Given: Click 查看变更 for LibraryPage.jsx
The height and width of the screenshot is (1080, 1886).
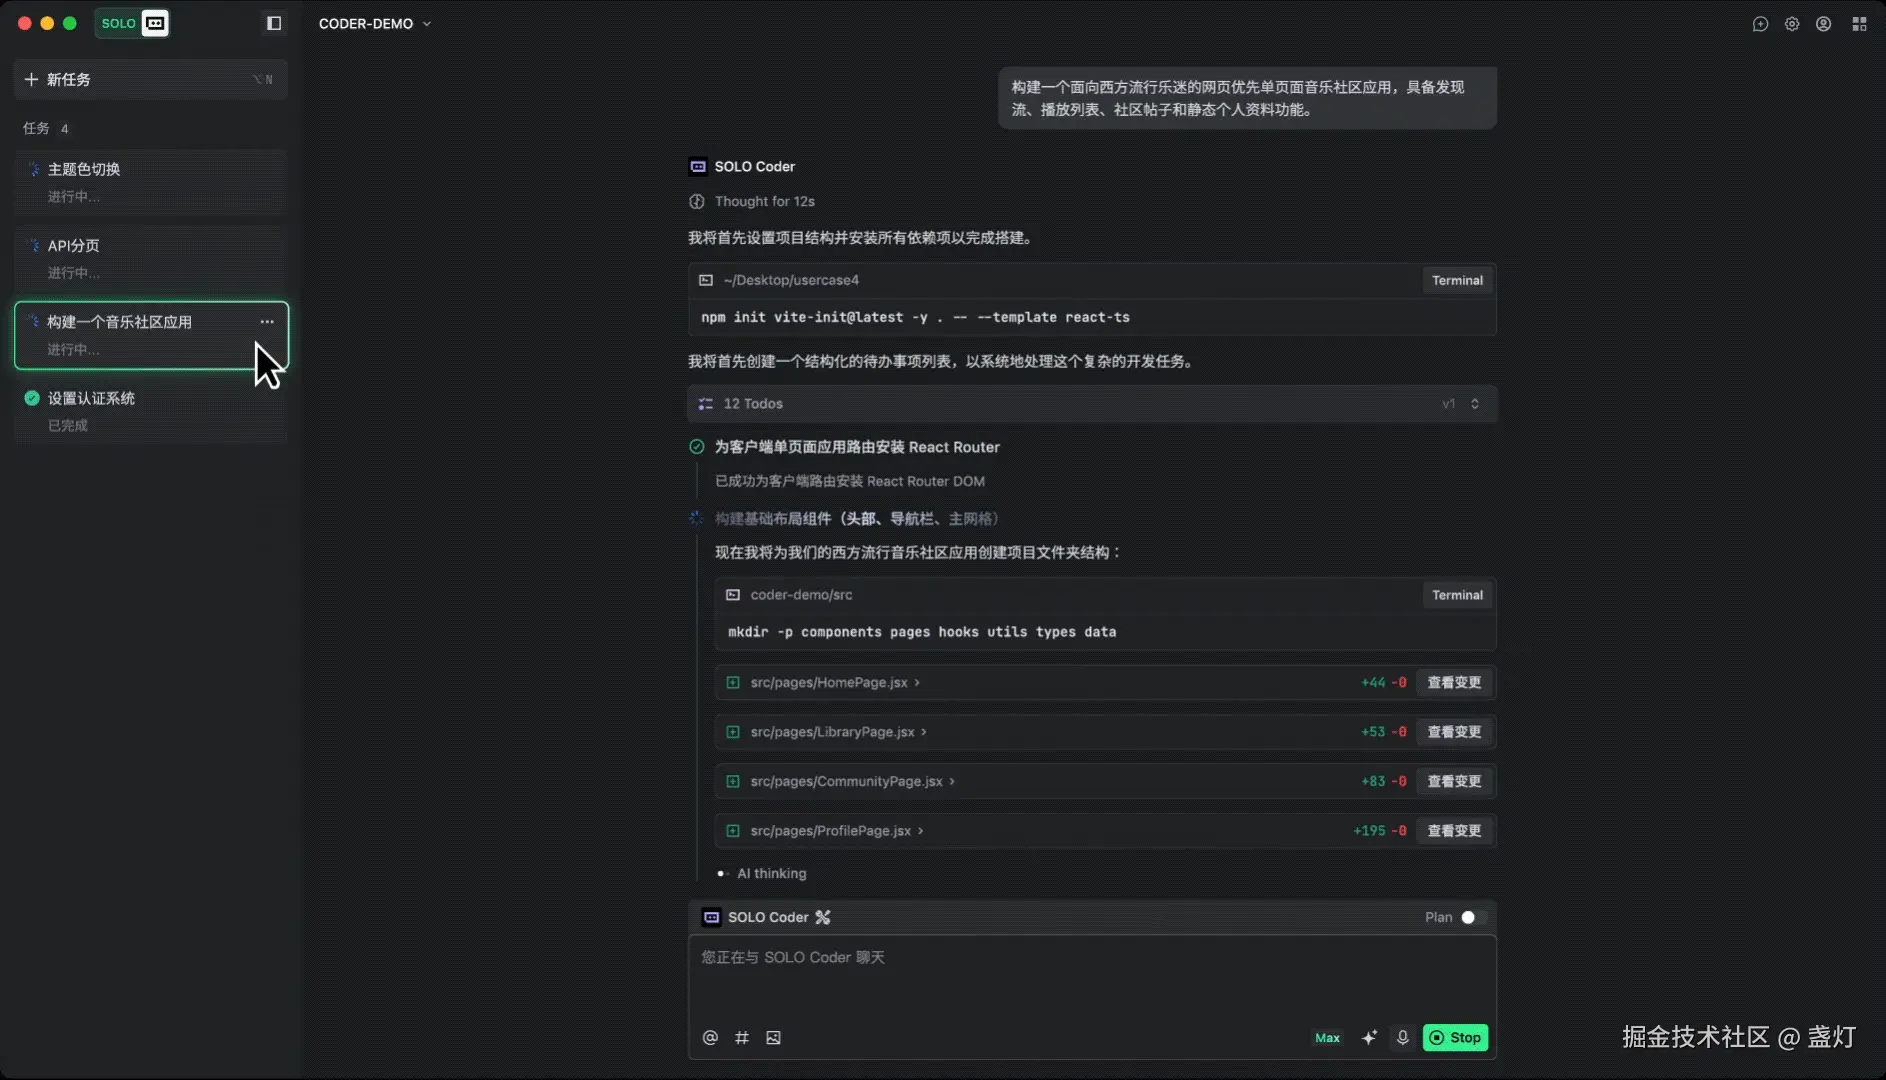Looking at the screenshot, I should tap(1454, 732).
